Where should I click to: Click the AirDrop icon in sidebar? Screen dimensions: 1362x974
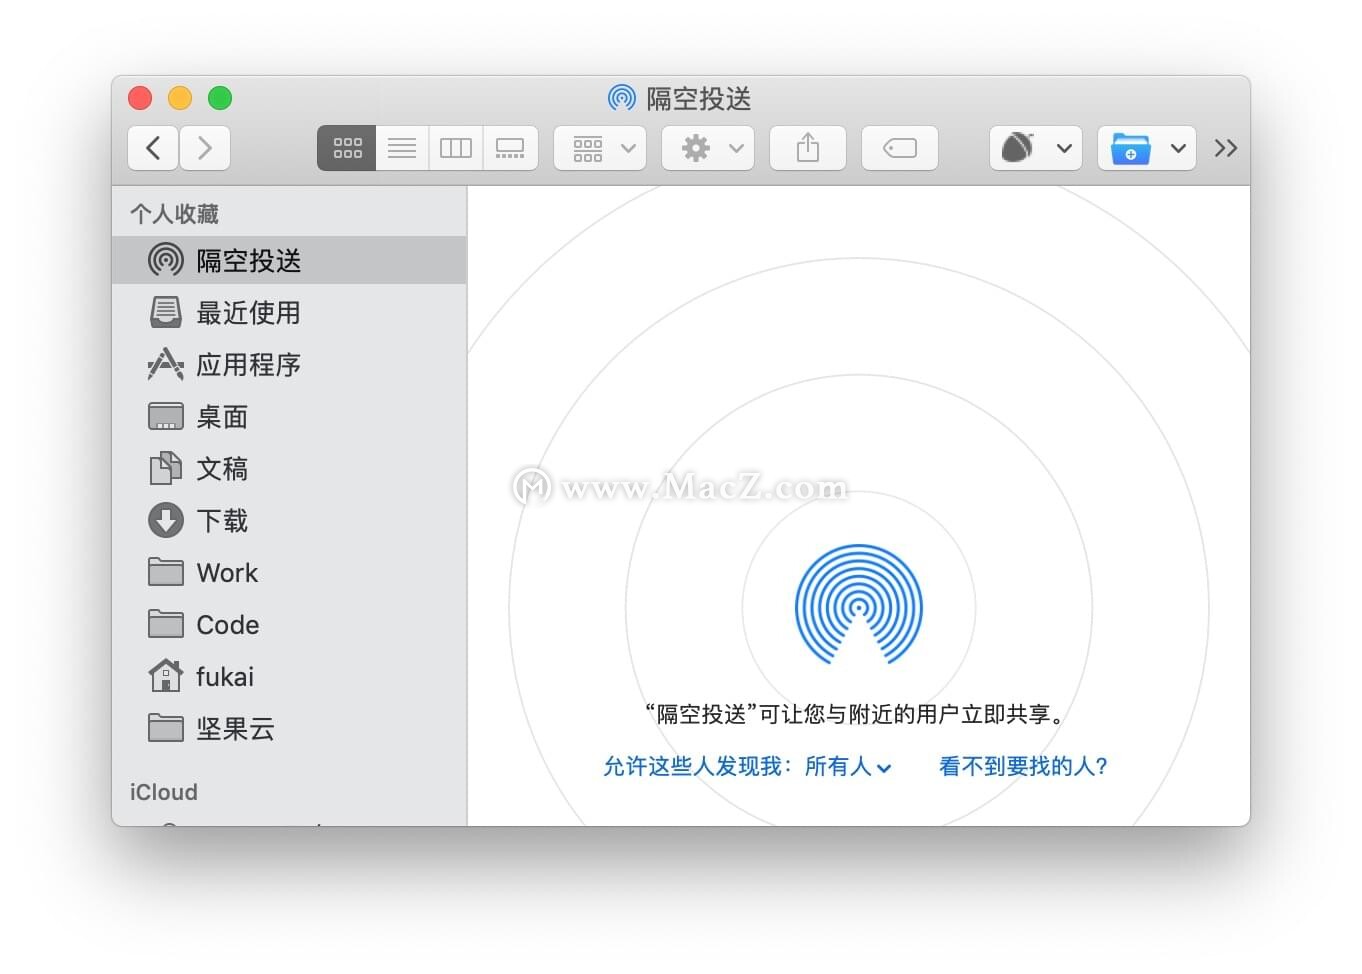[x=166, y=260]
